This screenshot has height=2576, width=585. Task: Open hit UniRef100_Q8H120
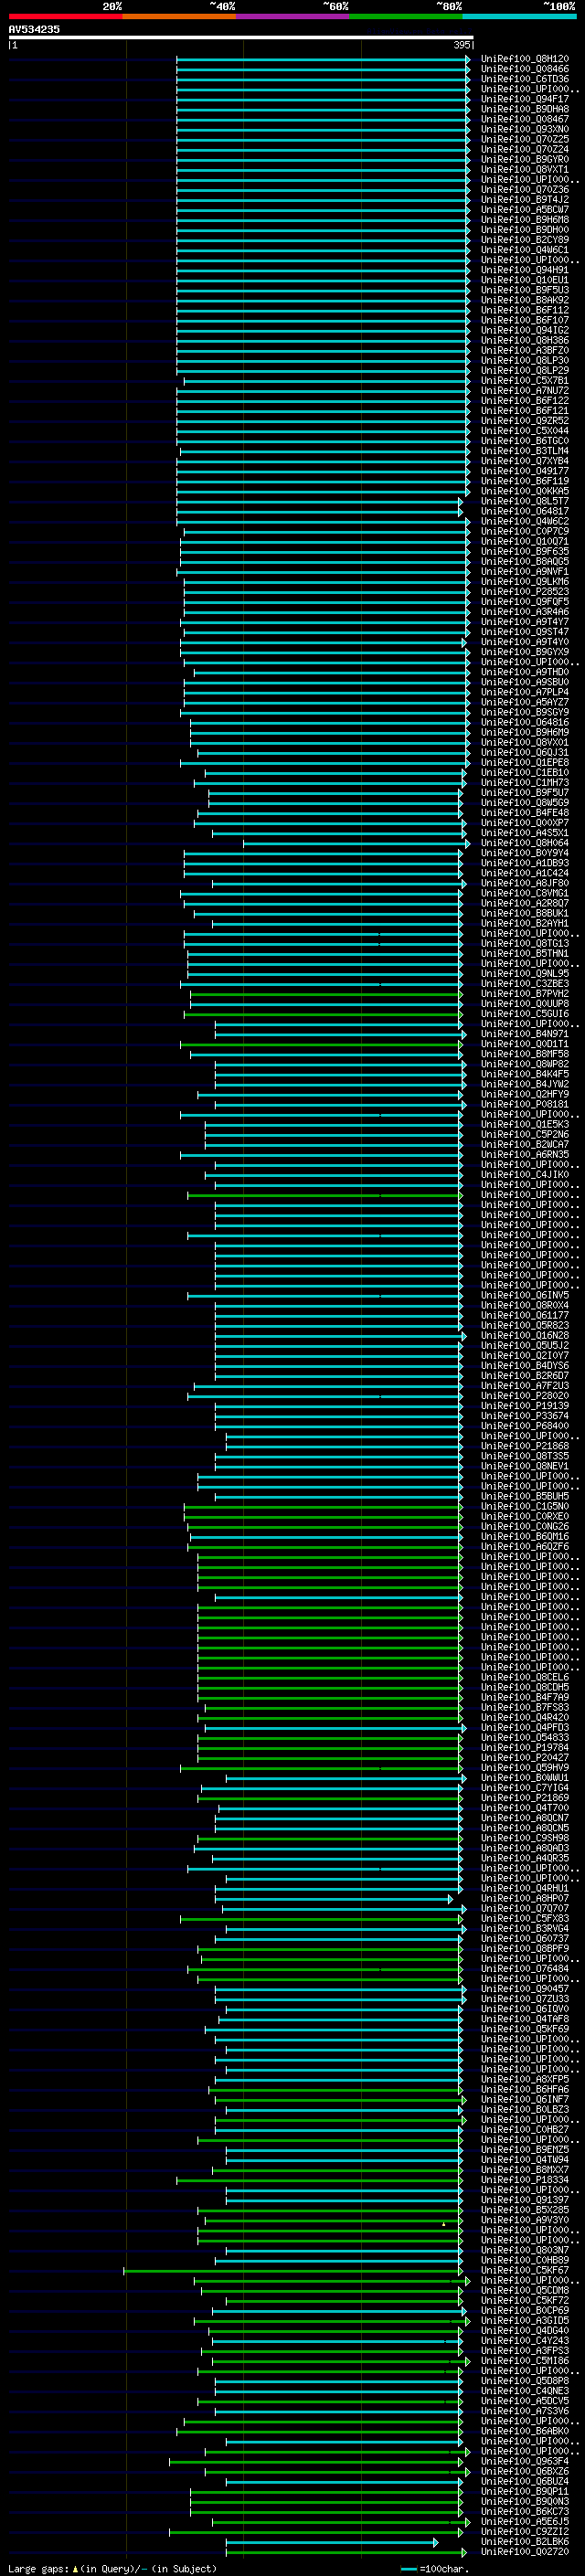[524, 59]
